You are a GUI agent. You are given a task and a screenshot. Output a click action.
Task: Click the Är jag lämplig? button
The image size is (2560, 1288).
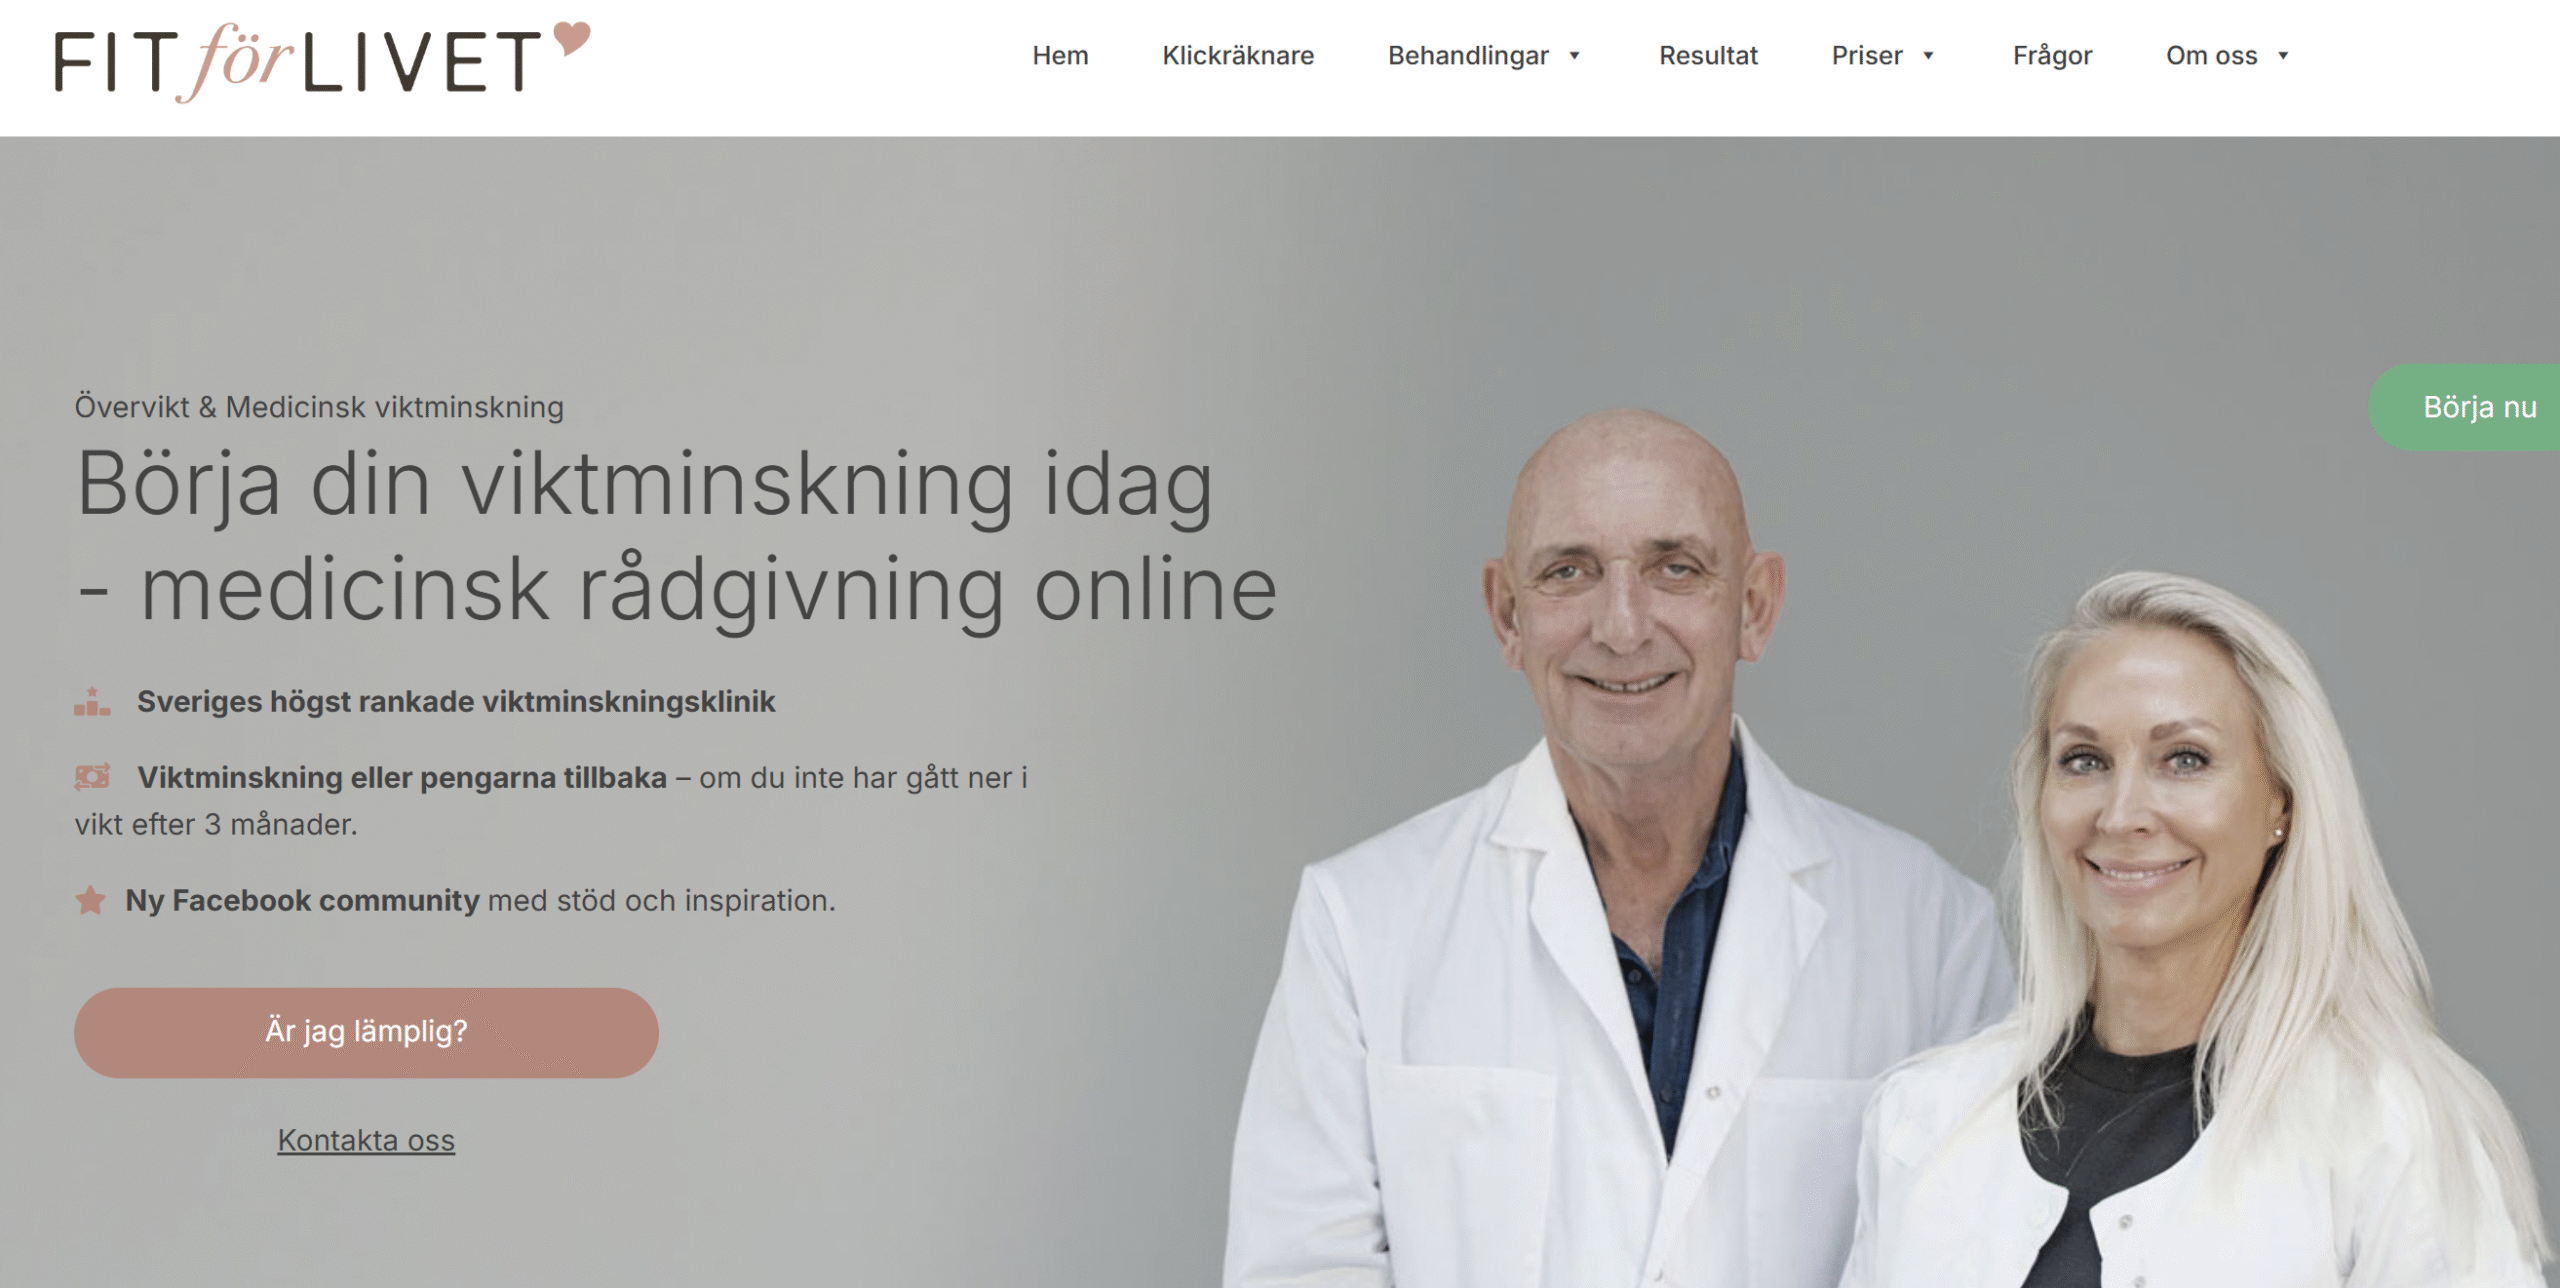pyautogui.click(x=366, y=1032)
